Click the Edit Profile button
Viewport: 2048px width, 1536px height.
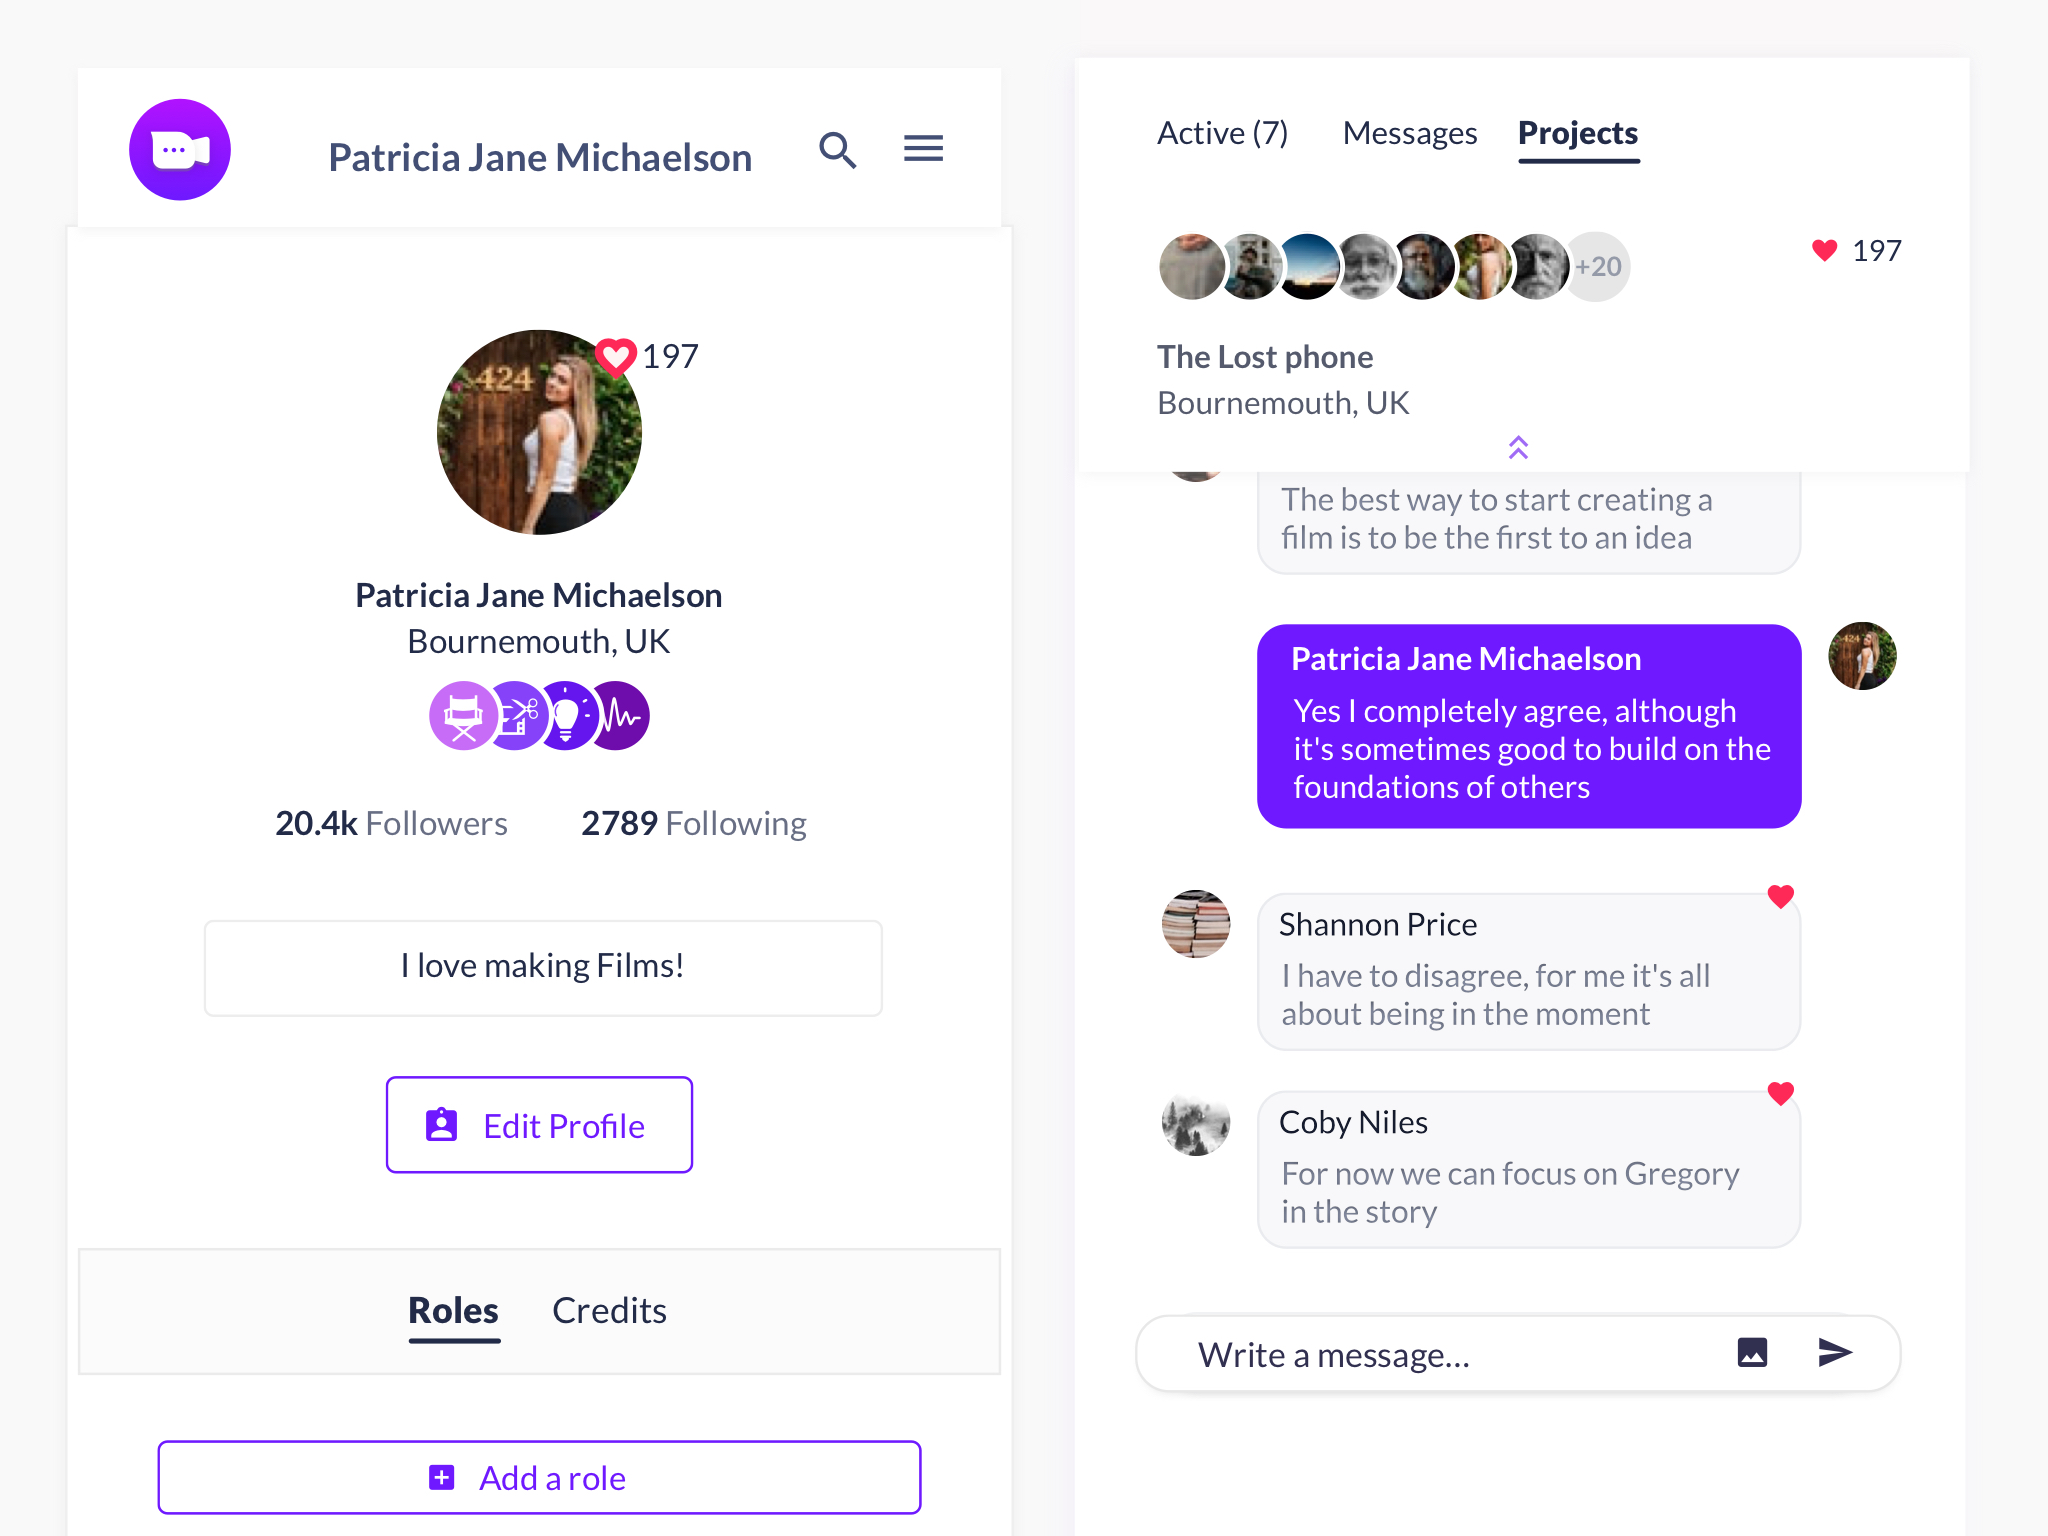click(x=539, y=1125)
